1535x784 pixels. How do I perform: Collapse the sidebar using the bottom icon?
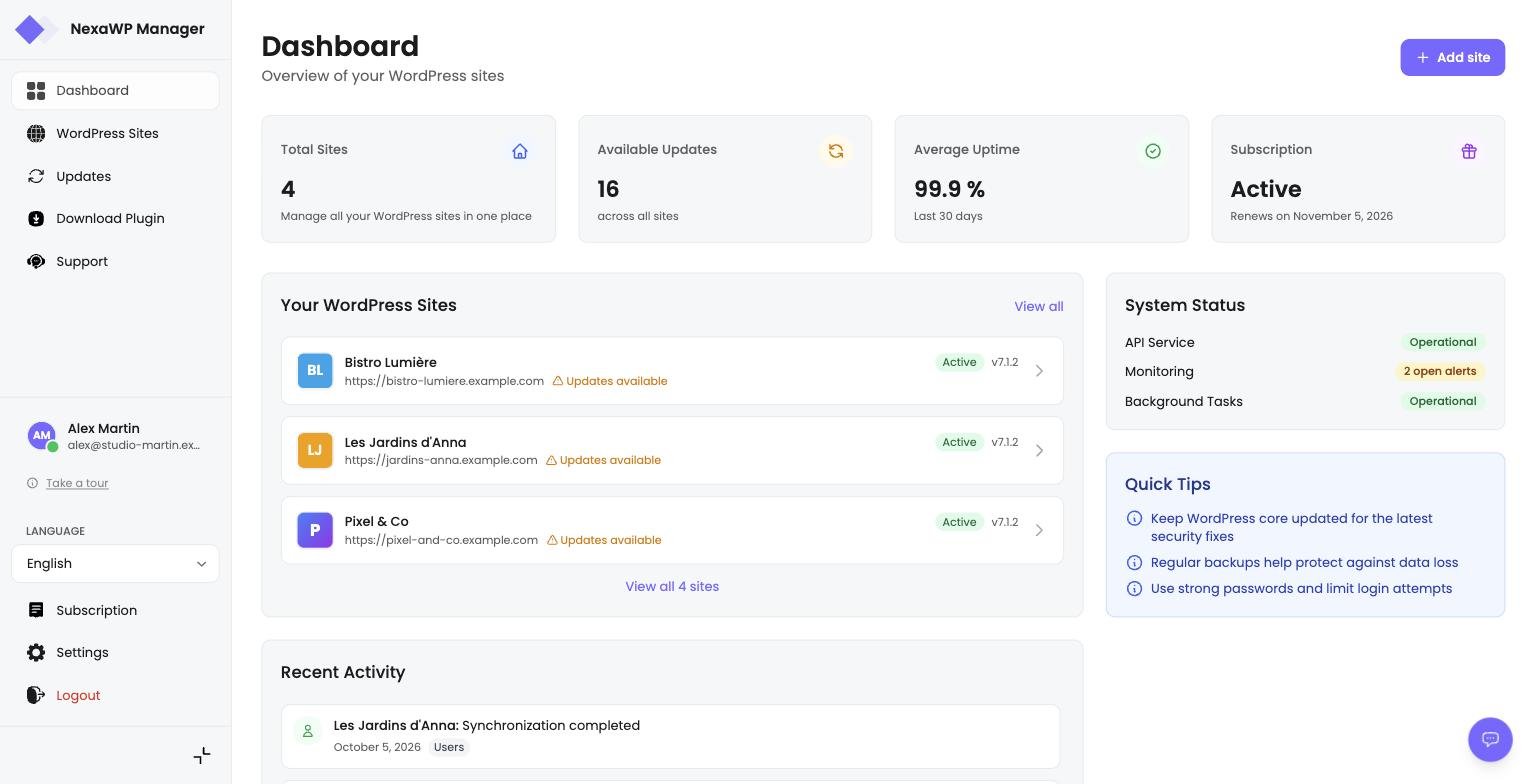pyautogui.click(x=202, y=756)
